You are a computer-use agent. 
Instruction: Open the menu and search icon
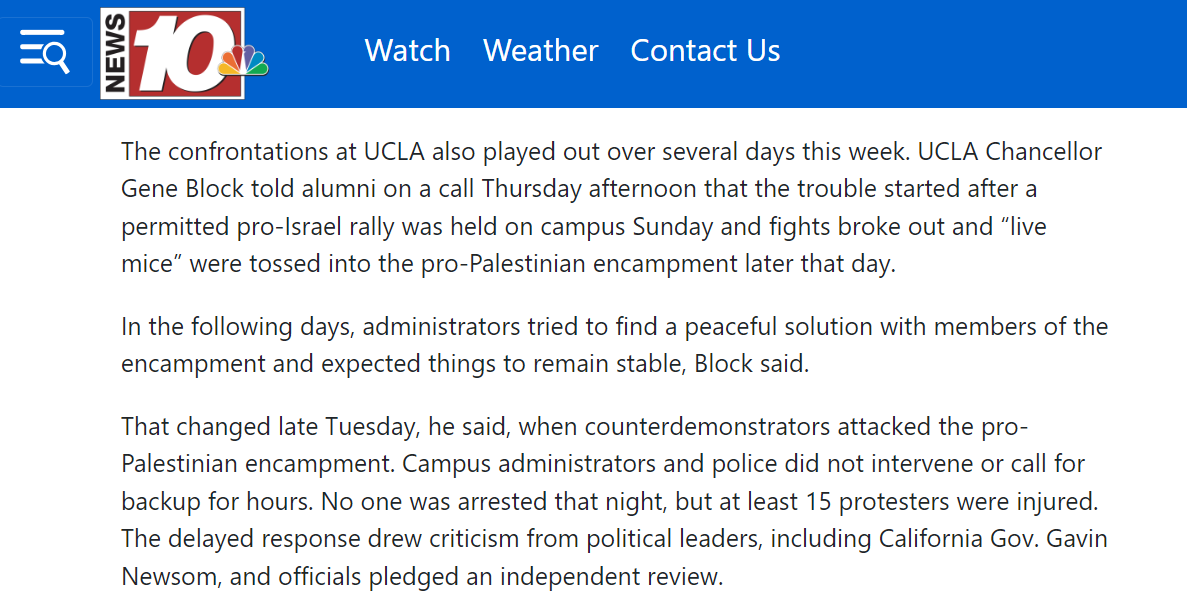pyautogui.click(x=45, y=51)
